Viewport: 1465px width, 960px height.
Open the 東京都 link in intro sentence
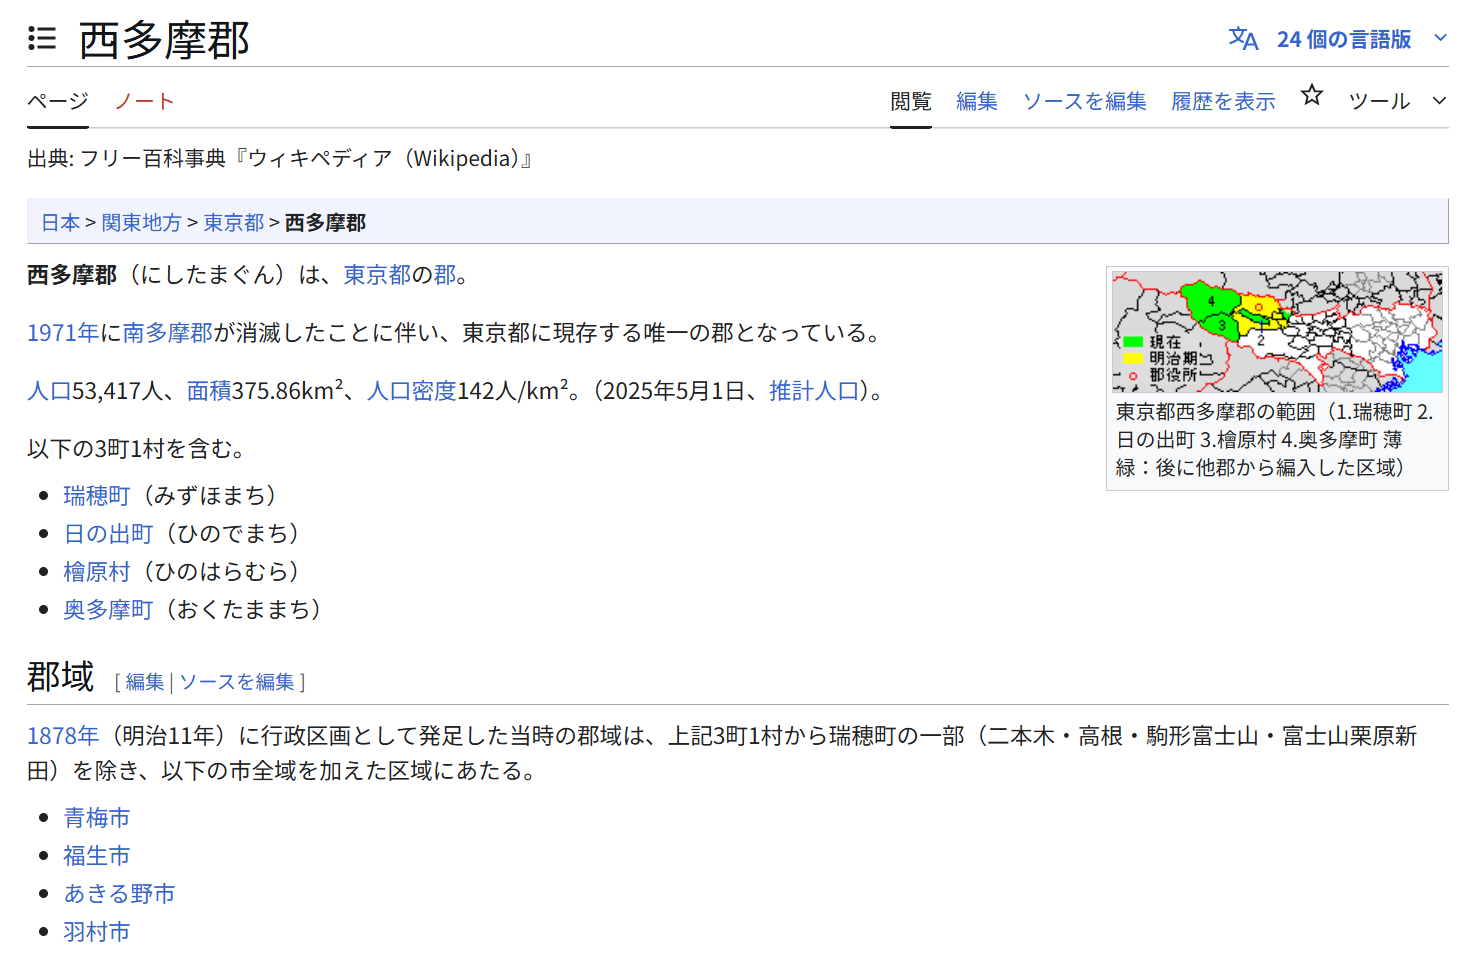[377, 275]
